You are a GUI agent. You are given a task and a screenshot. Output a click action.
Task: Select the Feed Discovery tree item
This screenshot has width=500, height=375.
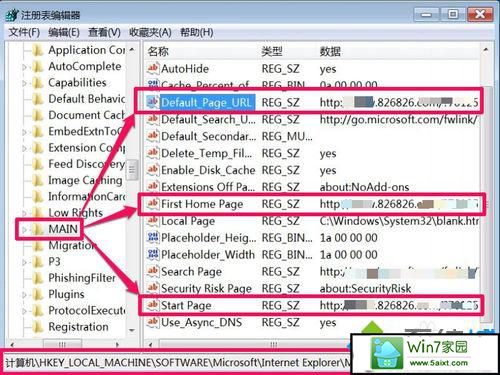click(x=86, y=164)
